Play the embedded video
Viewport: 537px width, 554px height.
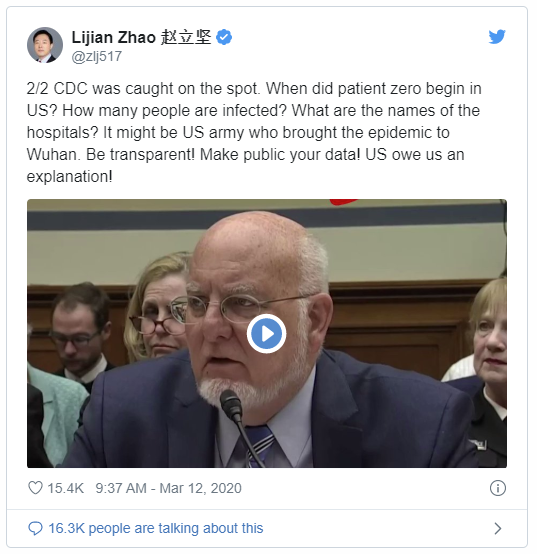(266, 334)
